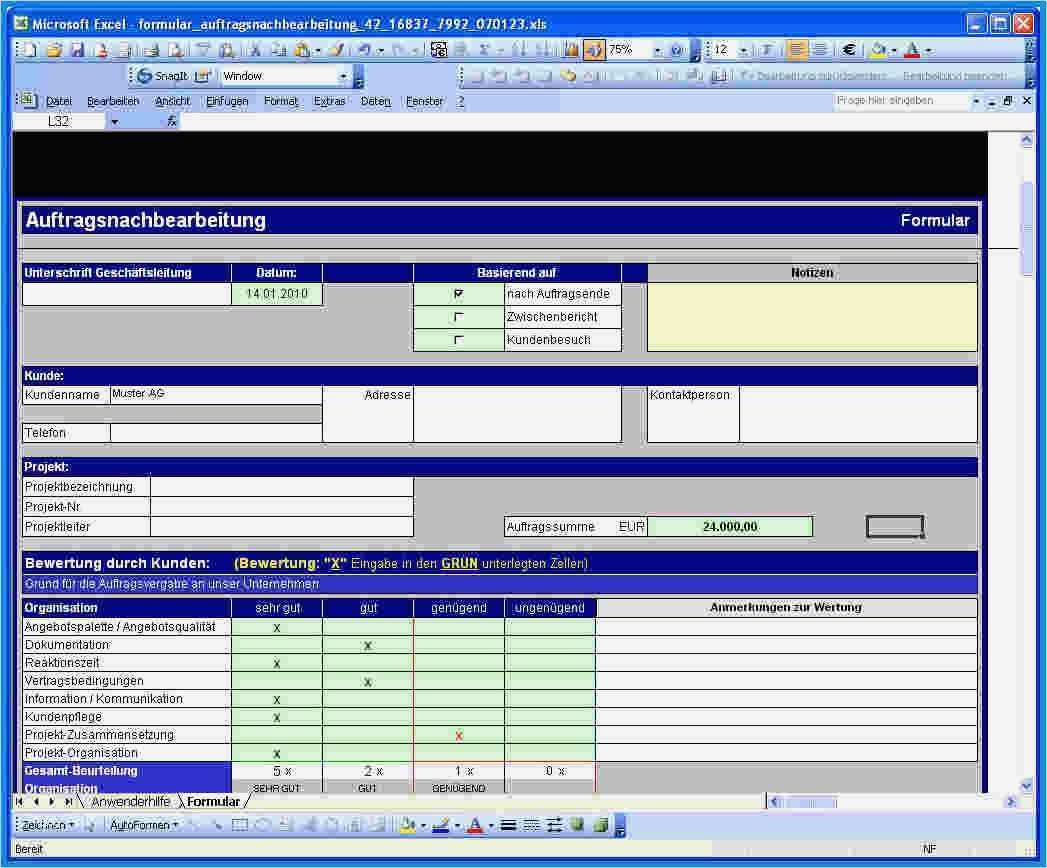Open the Zeichnen drawing menu button

(45, 825)
